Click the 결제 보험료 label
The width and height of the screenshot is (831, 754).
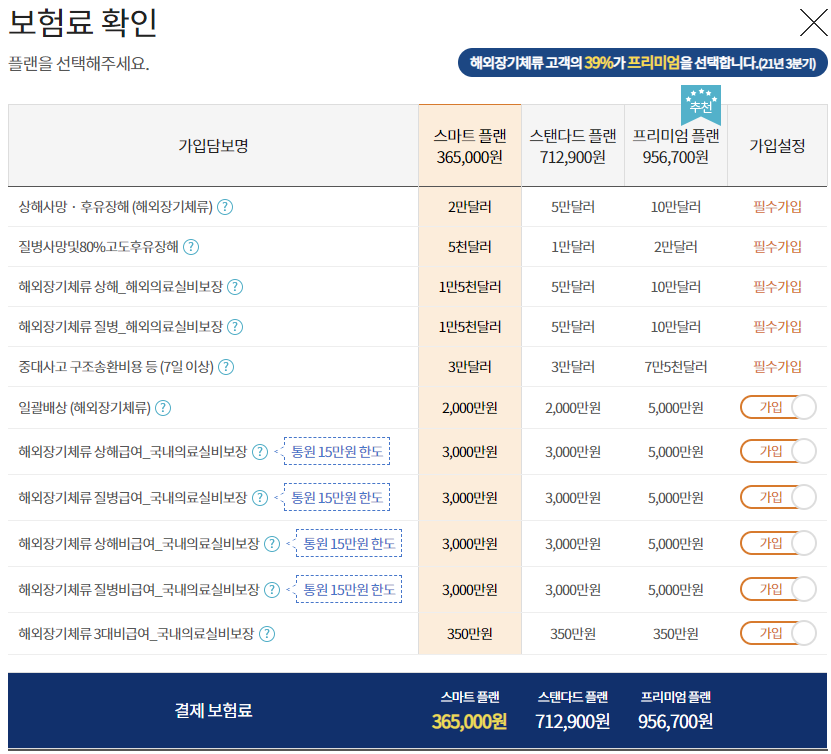pos(213,711)
